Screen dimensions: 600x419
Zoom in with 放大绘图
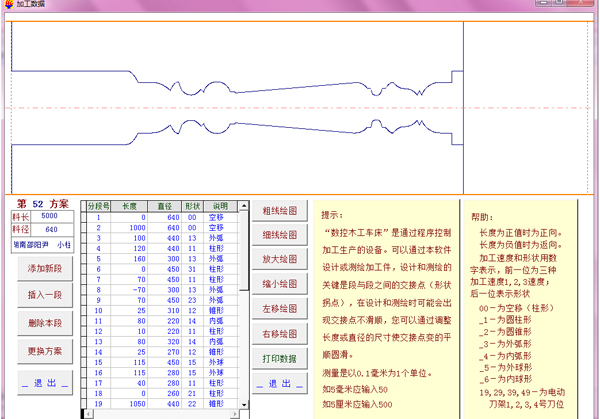280,260
